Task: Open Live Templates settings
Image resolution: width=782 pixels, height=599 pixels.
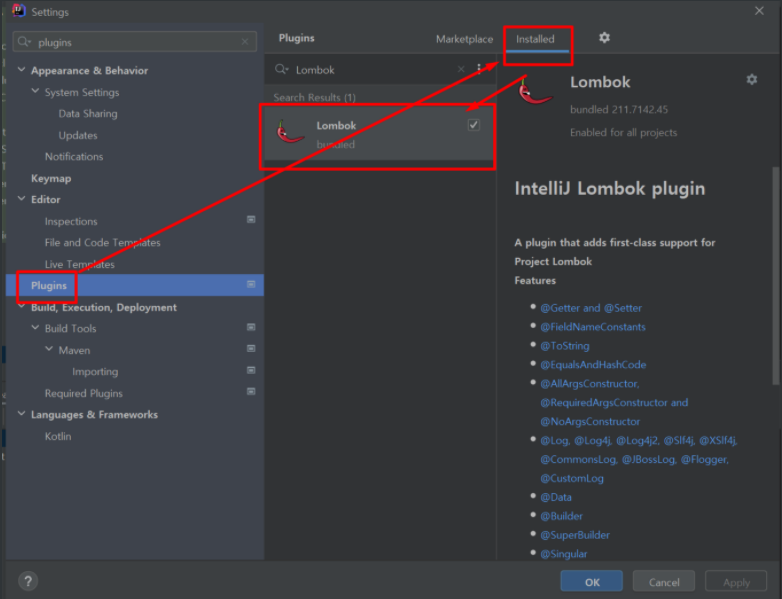Action: (x=79, y=264)
